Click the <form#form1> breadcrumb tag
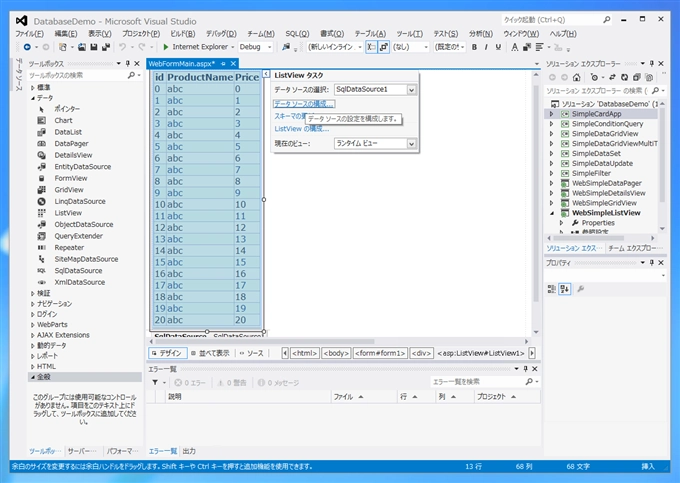 (x=380, y=353)
